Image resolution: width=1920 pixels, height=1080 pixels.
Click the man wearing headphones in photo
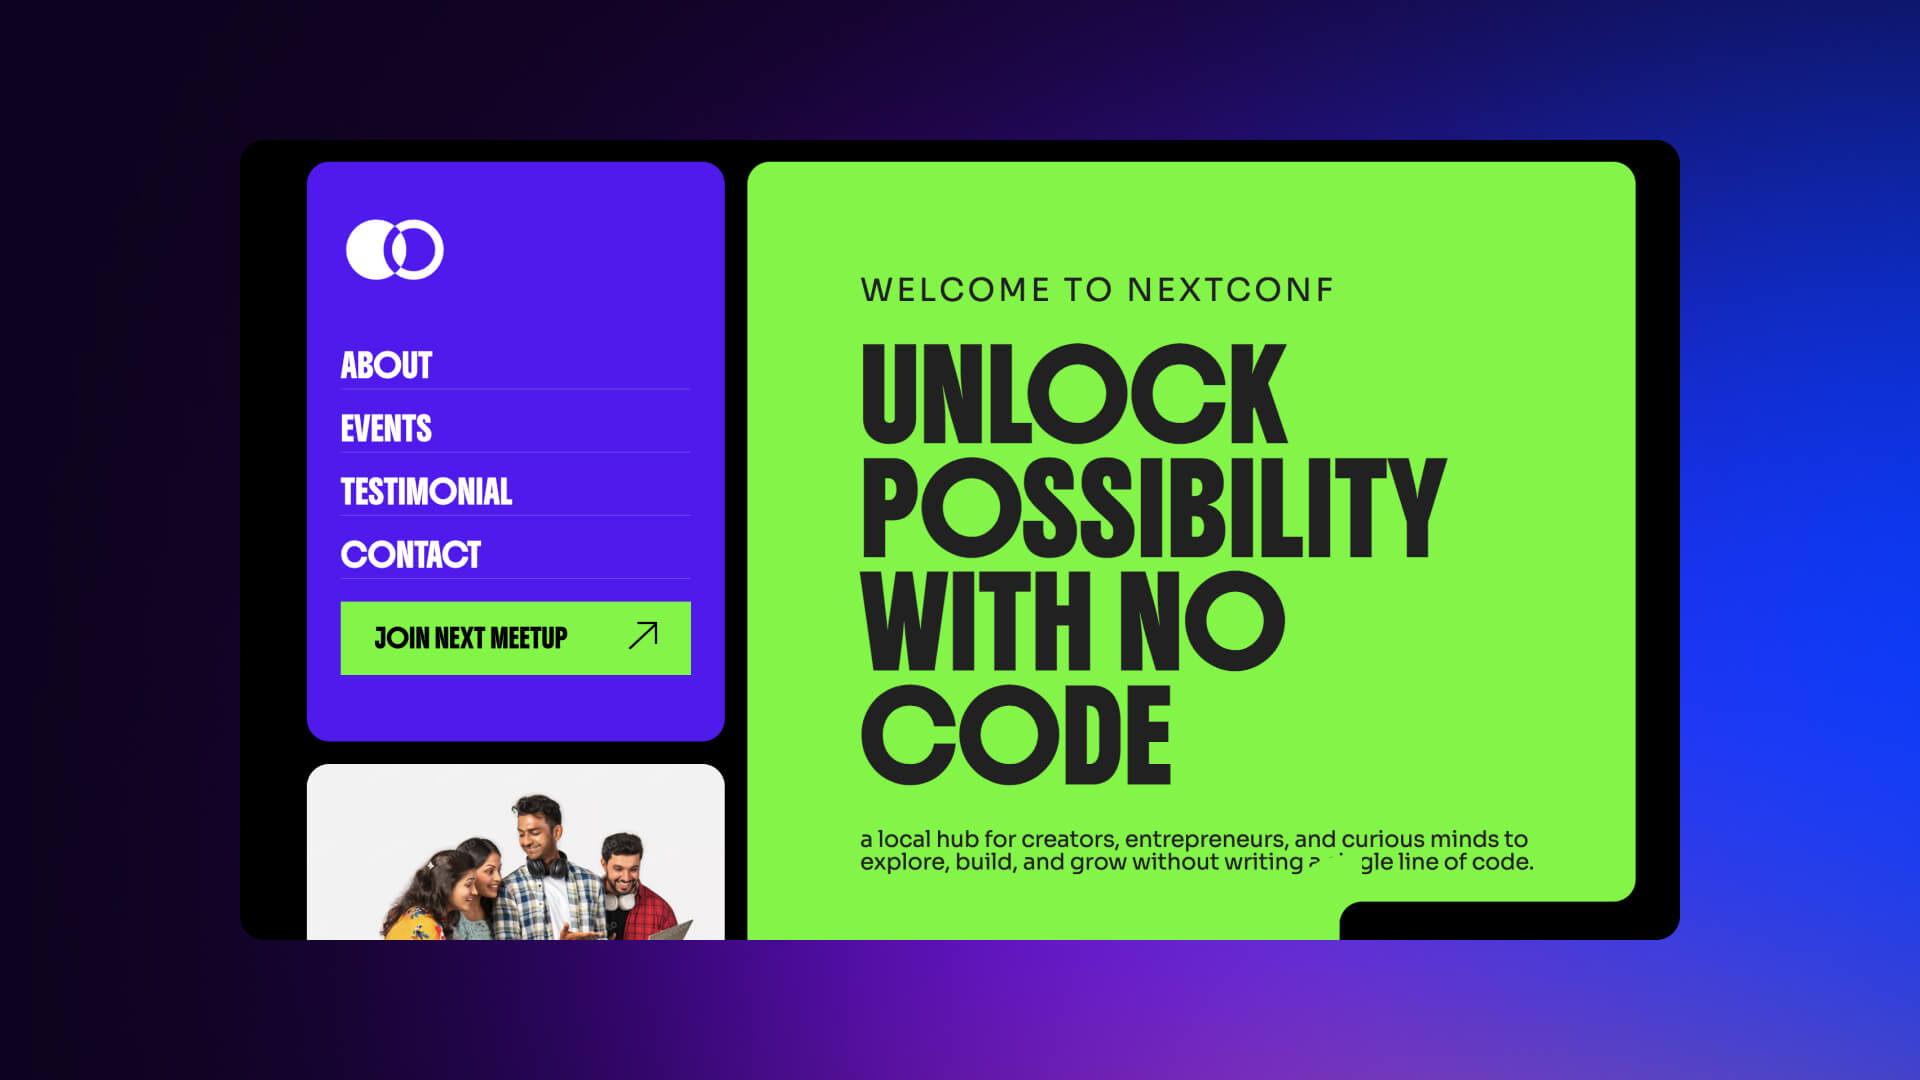pos(540,868)
